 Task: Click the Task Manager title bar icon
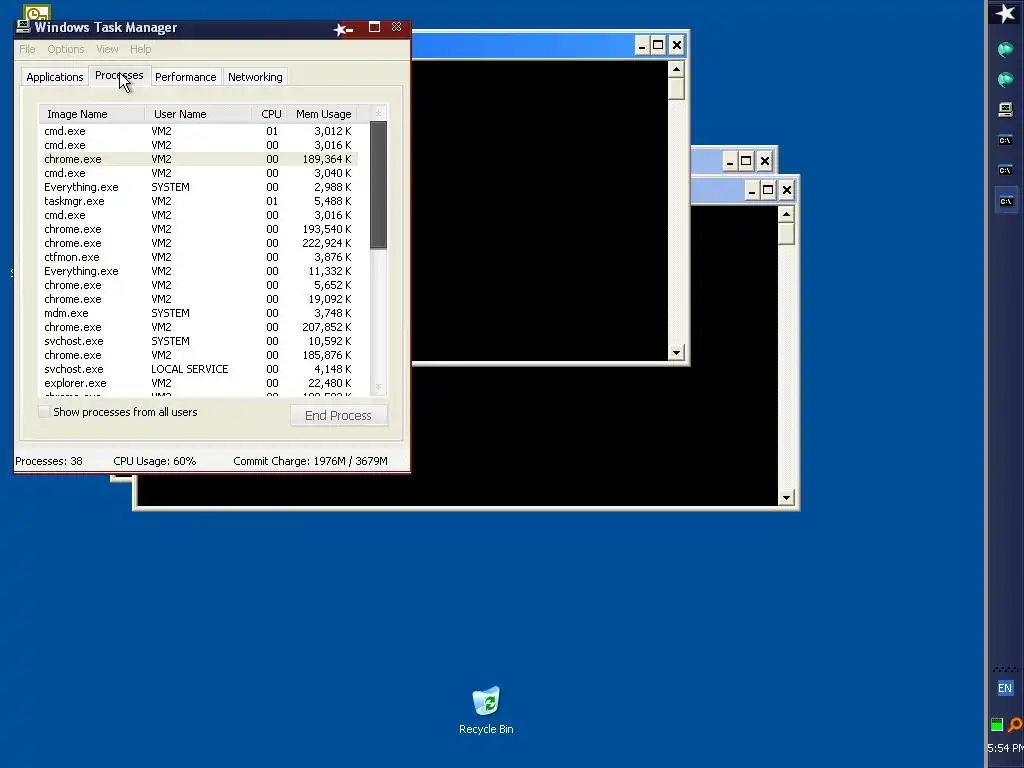coord(24,27)
